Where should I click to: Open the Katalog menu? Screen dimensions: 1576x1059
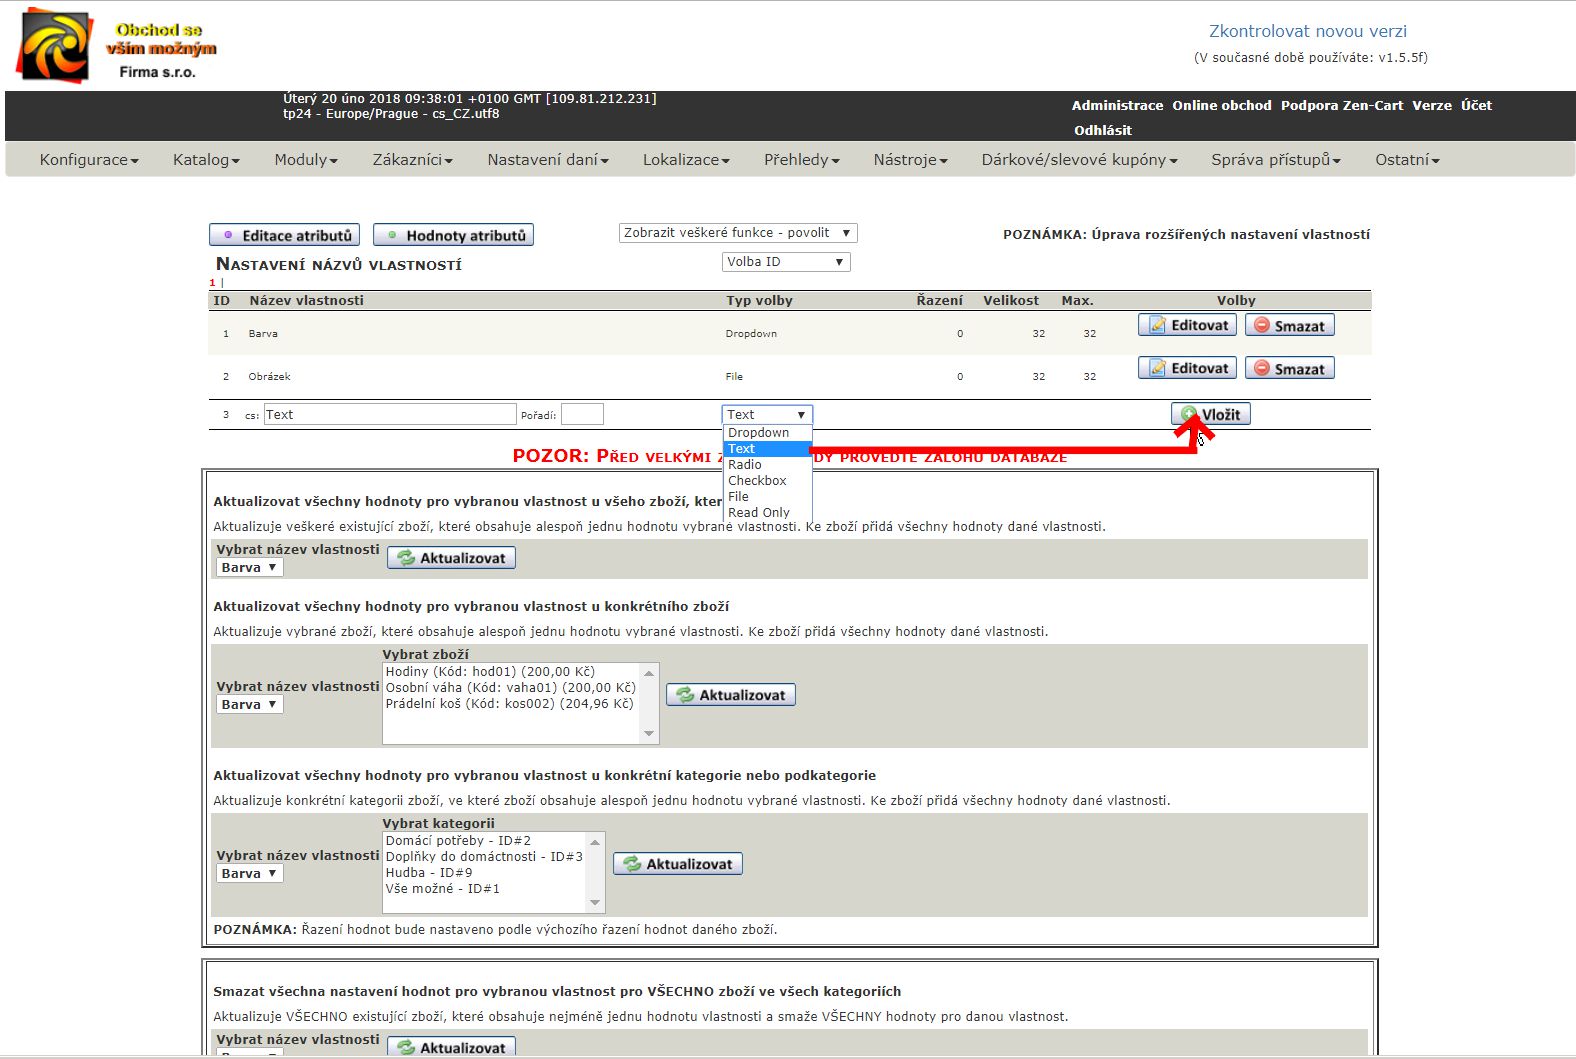pos(206,160)
